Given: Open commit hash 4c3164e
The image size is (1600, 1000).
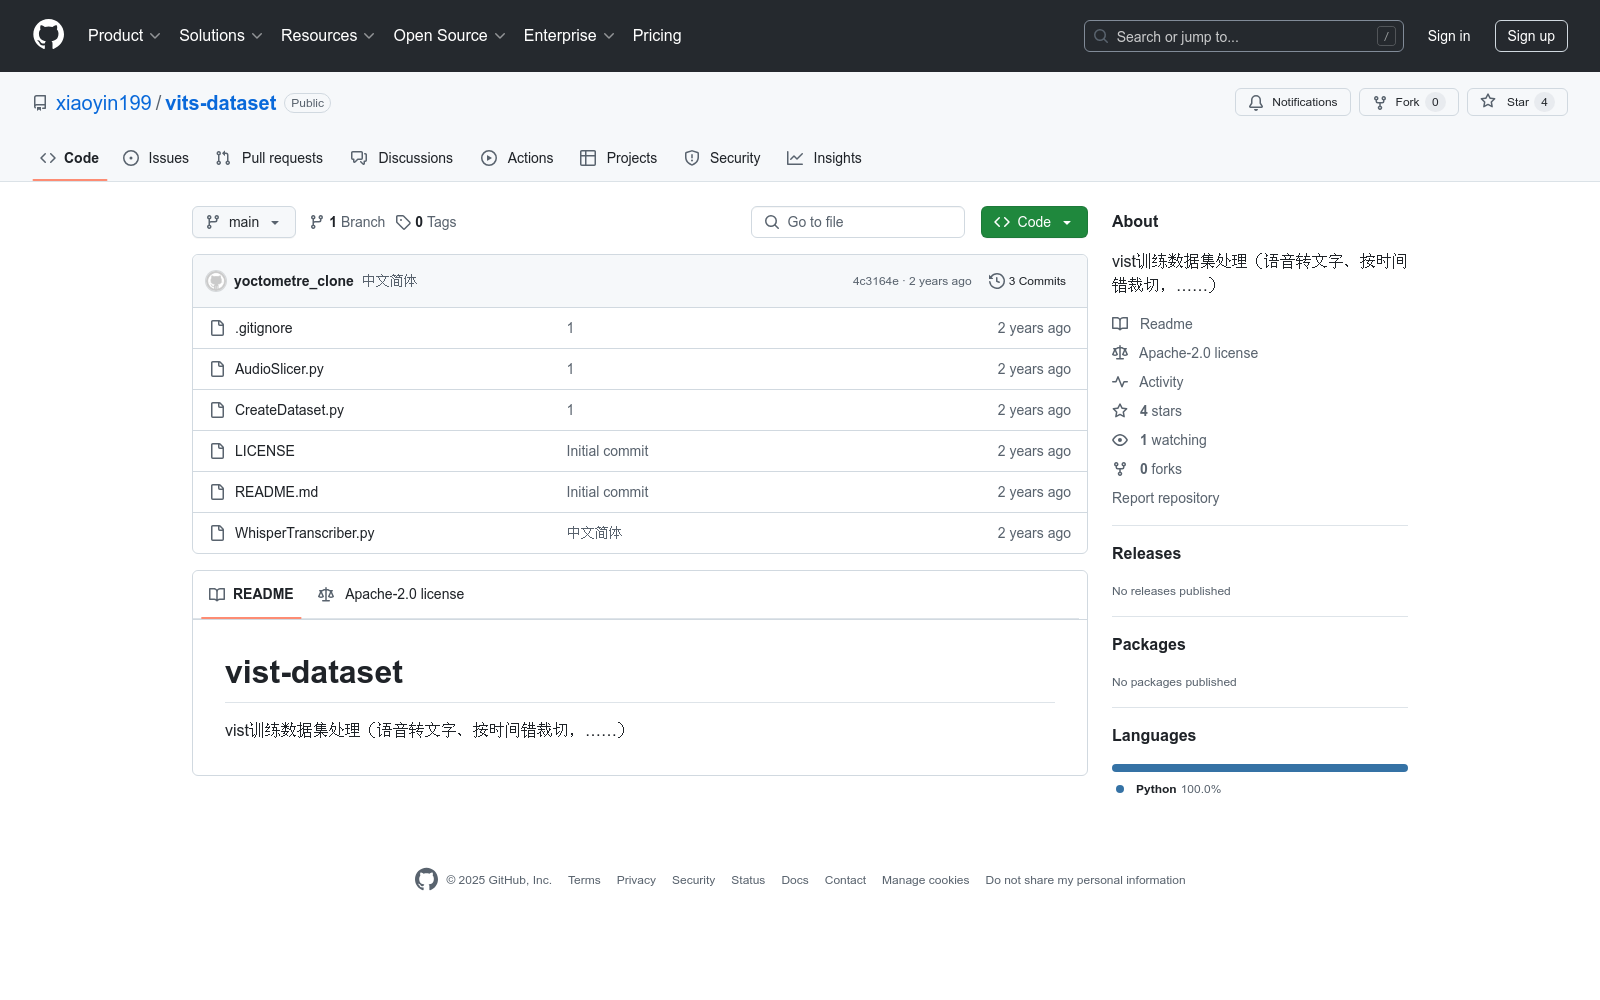Looking at the screenshot, I should [x=876, y=281].
